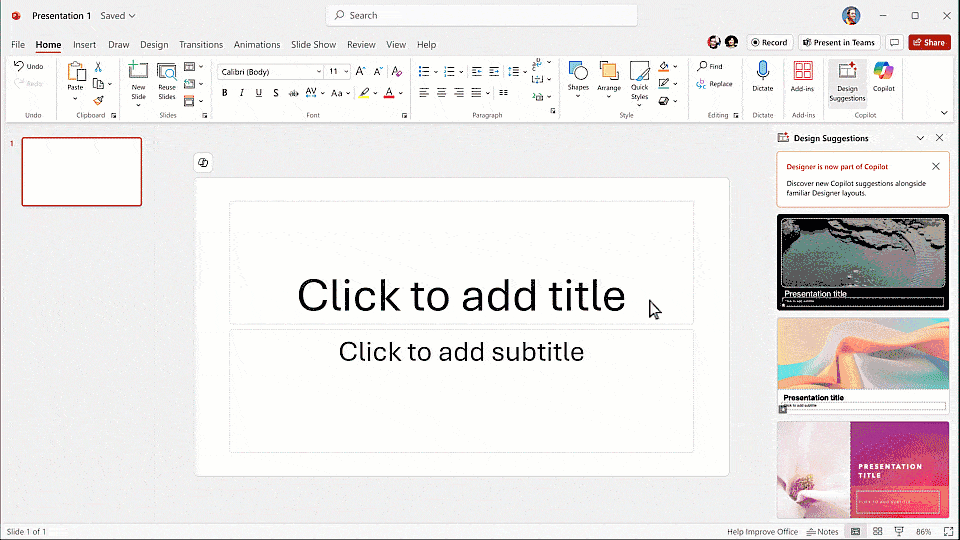The width and height of the screenshot is (960, 540).
Task: Open the Transitions tab
Action: pos(201,45)
